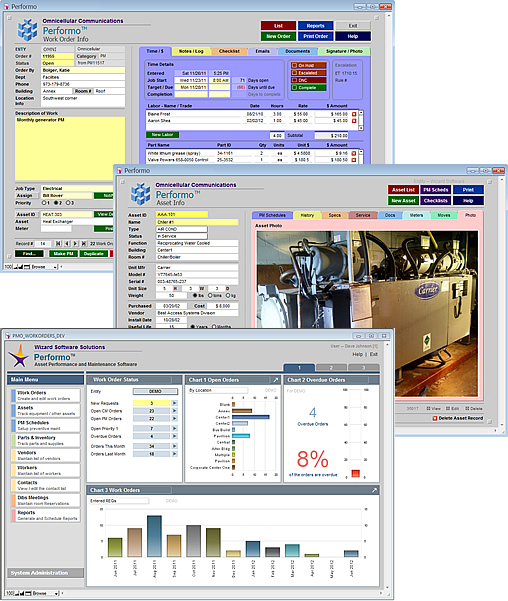Click the Print Order button

[316, 36]
